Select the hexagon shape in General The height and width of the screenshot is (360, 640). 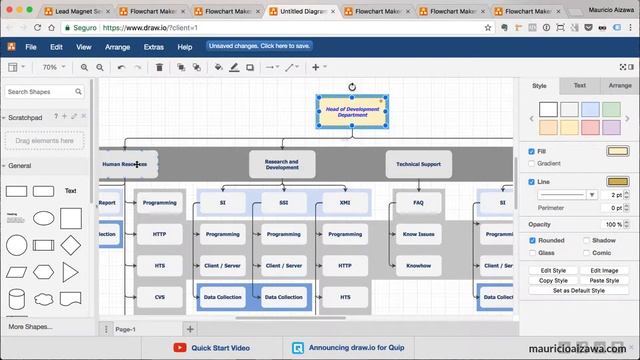pos(44,272)
